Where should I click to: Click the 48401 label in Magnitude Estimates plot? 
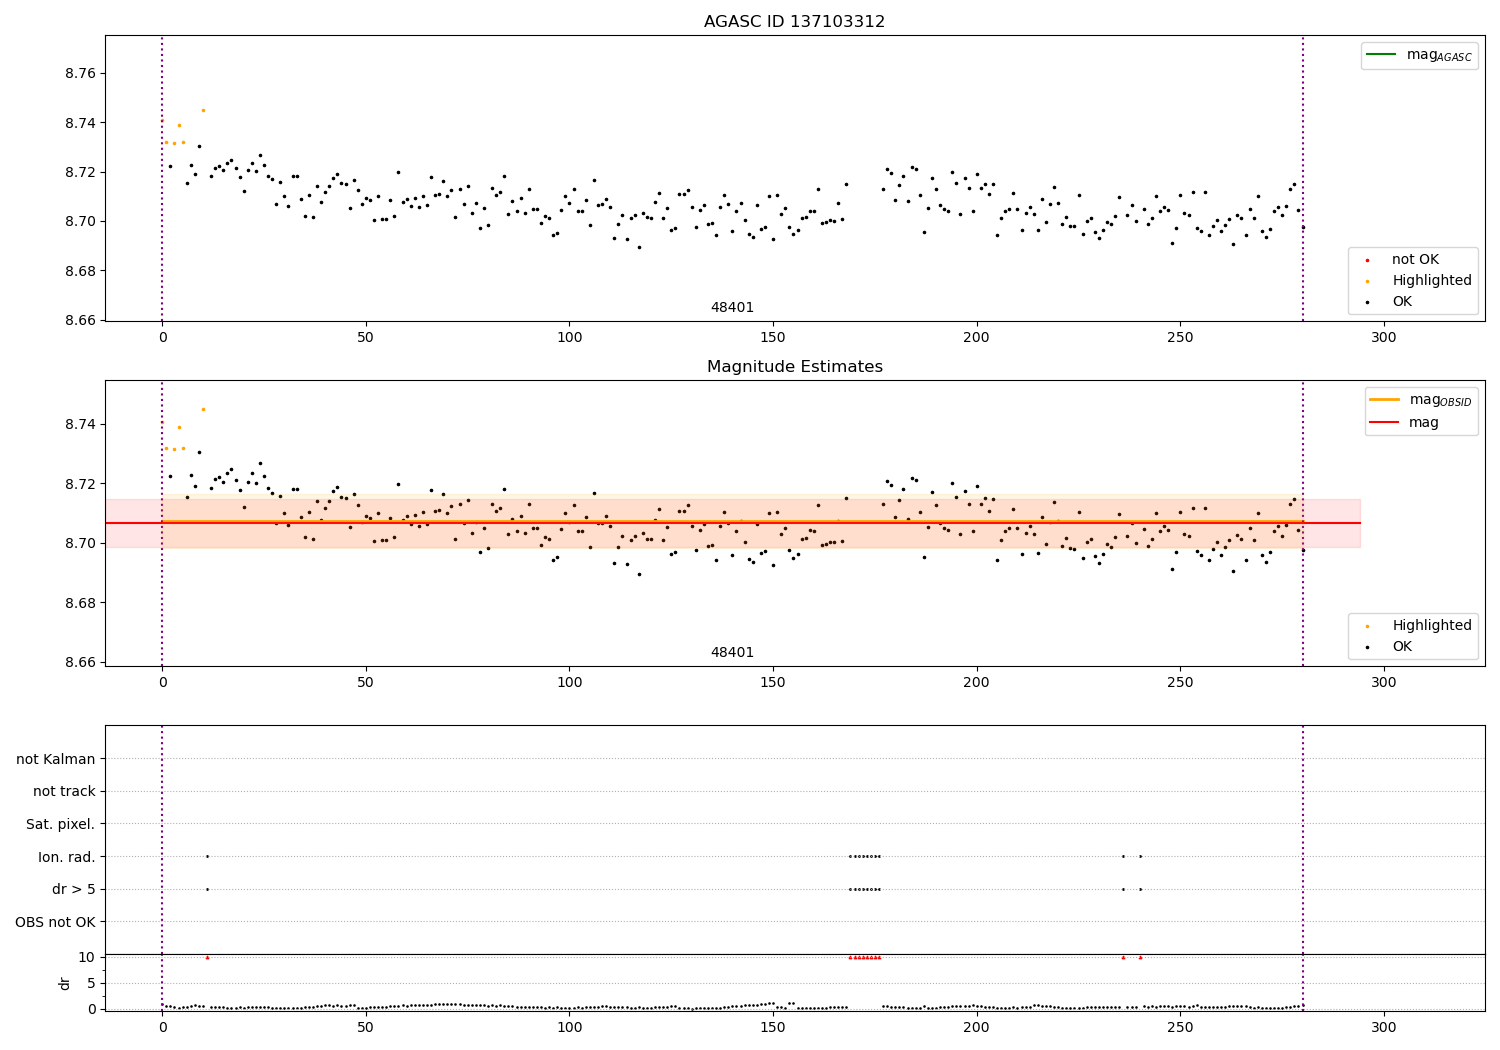pos(732,653)
